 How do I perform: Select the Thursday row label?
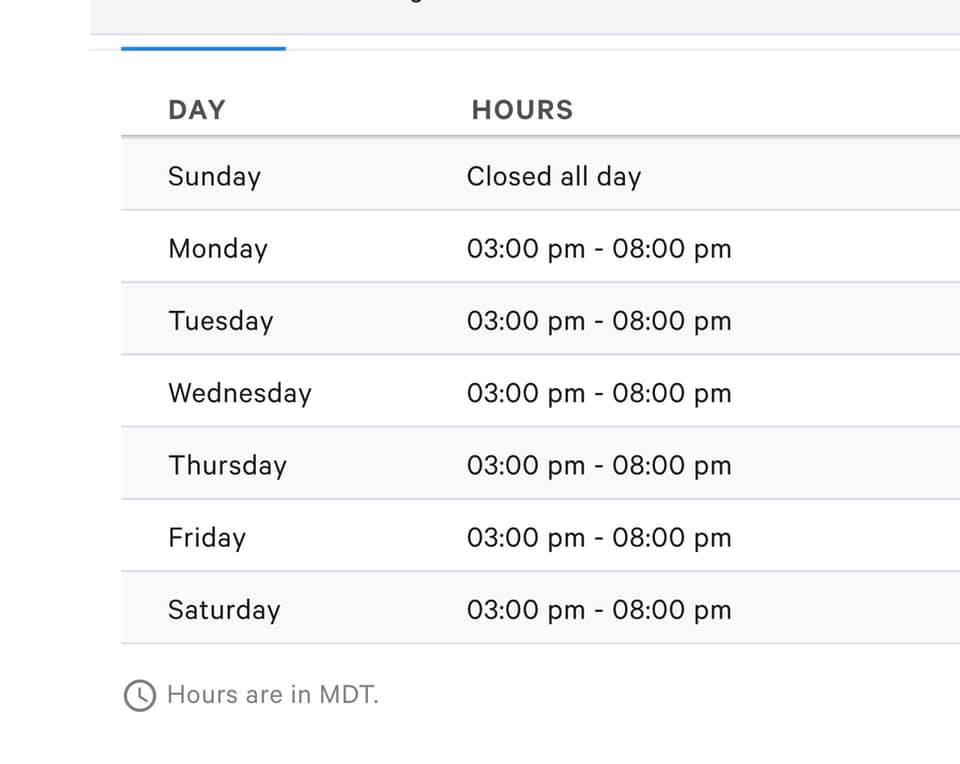(x=228, y=465)
